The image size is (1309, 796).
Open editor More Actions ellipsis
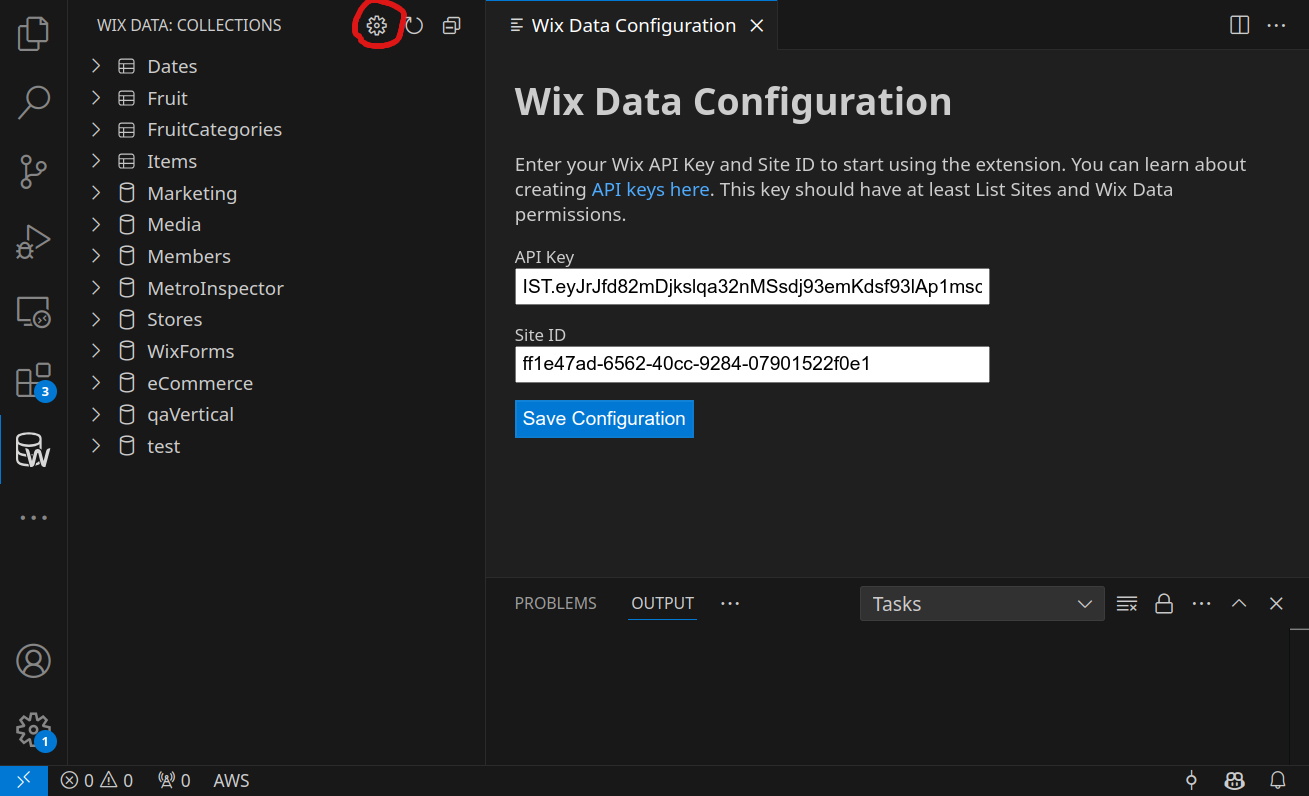tap(1276, 26)
